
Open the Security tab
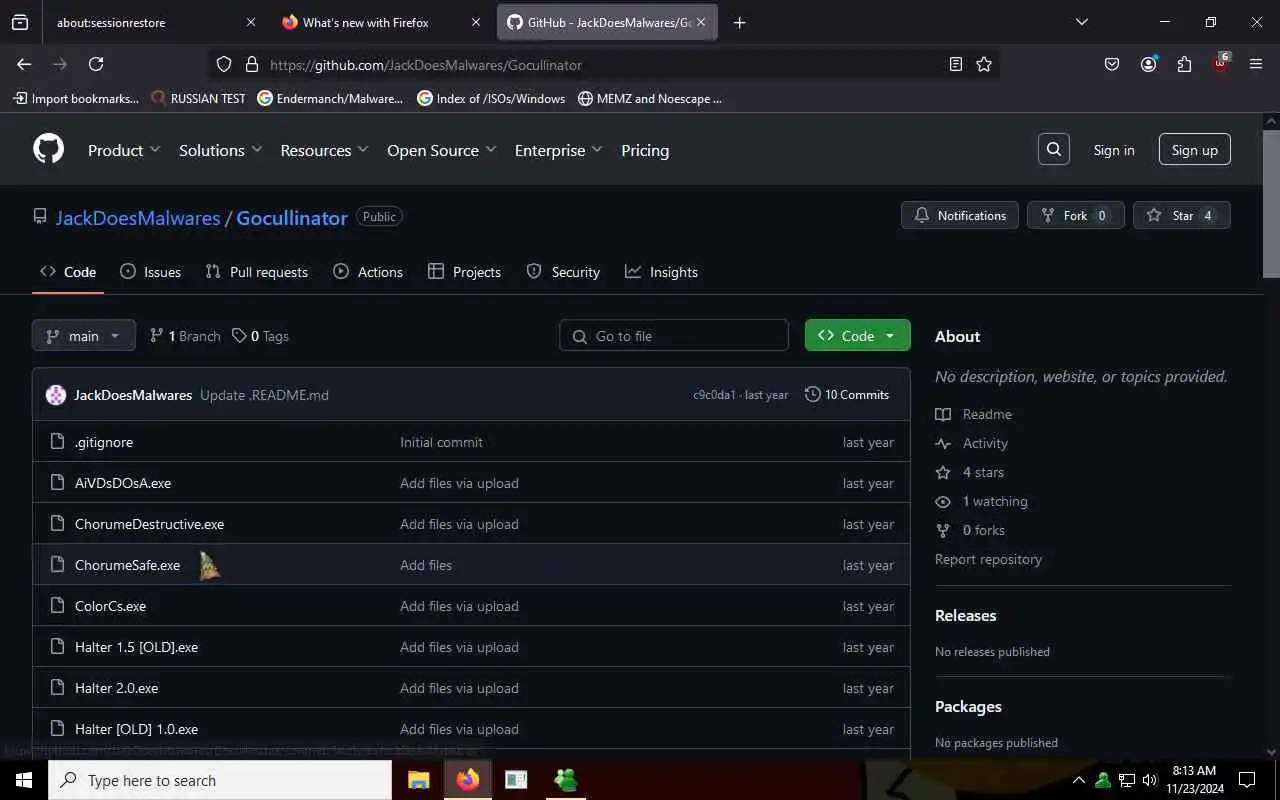[x=563, y=272]
